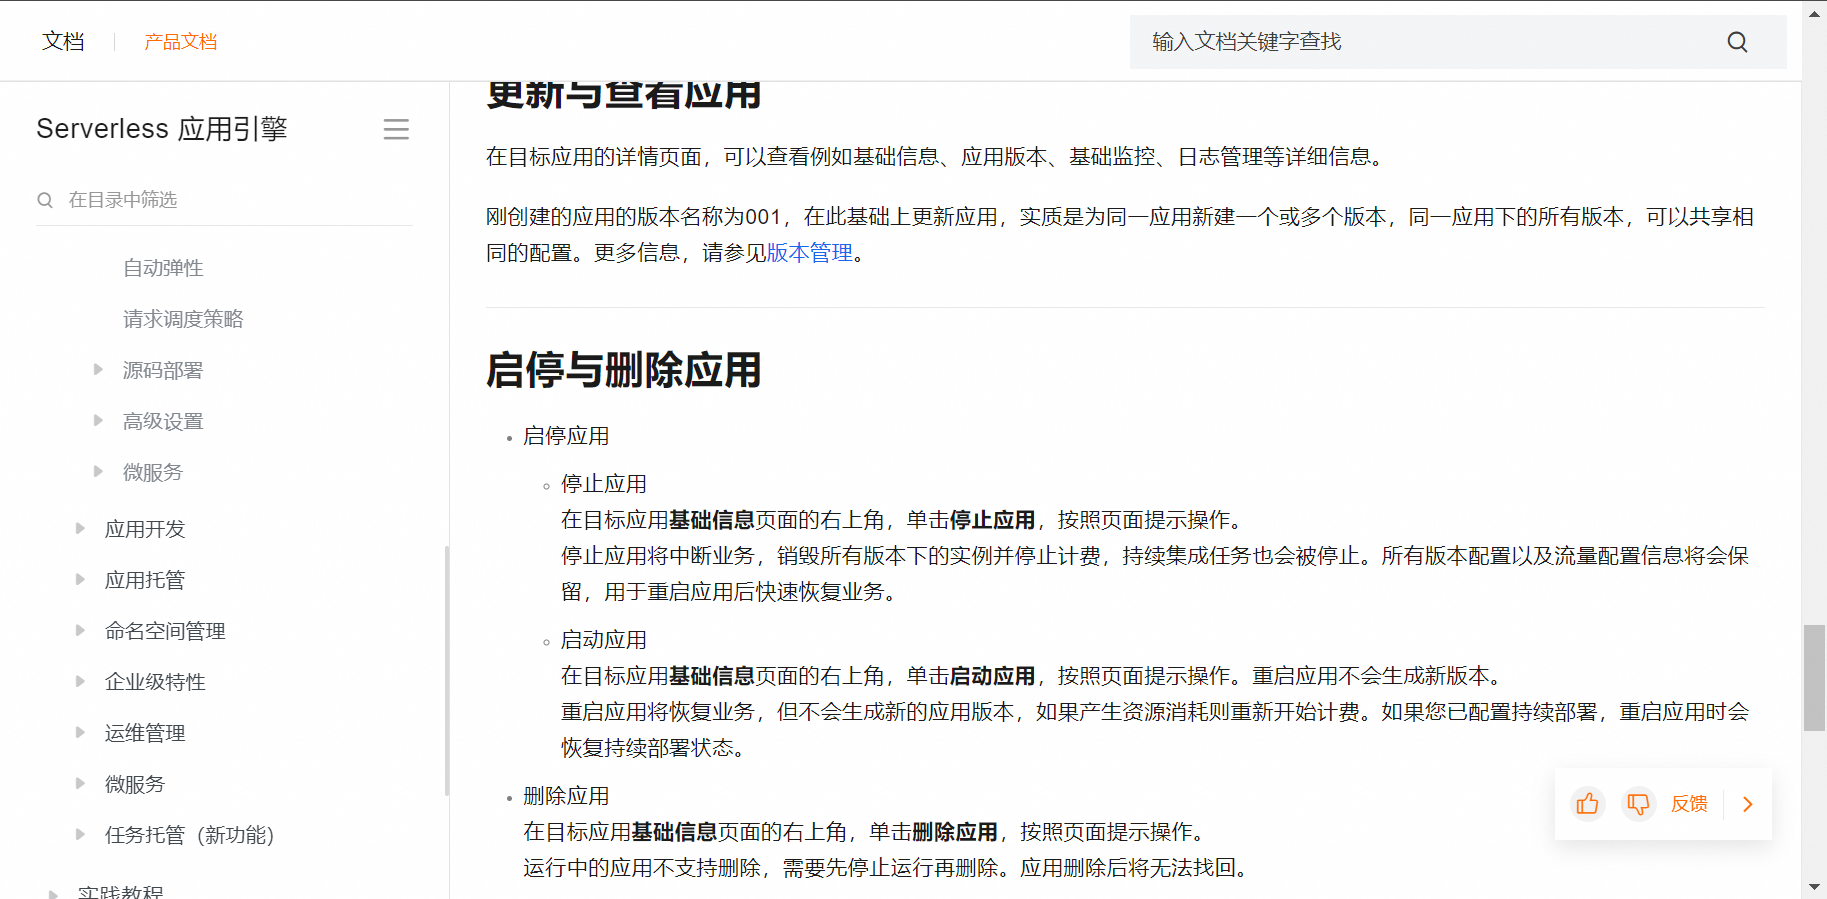The width and height of the screenshot is (1827, 899).
Task: Expand top-level 微服务 arrow below 运维管理
Action: [80, 784]
